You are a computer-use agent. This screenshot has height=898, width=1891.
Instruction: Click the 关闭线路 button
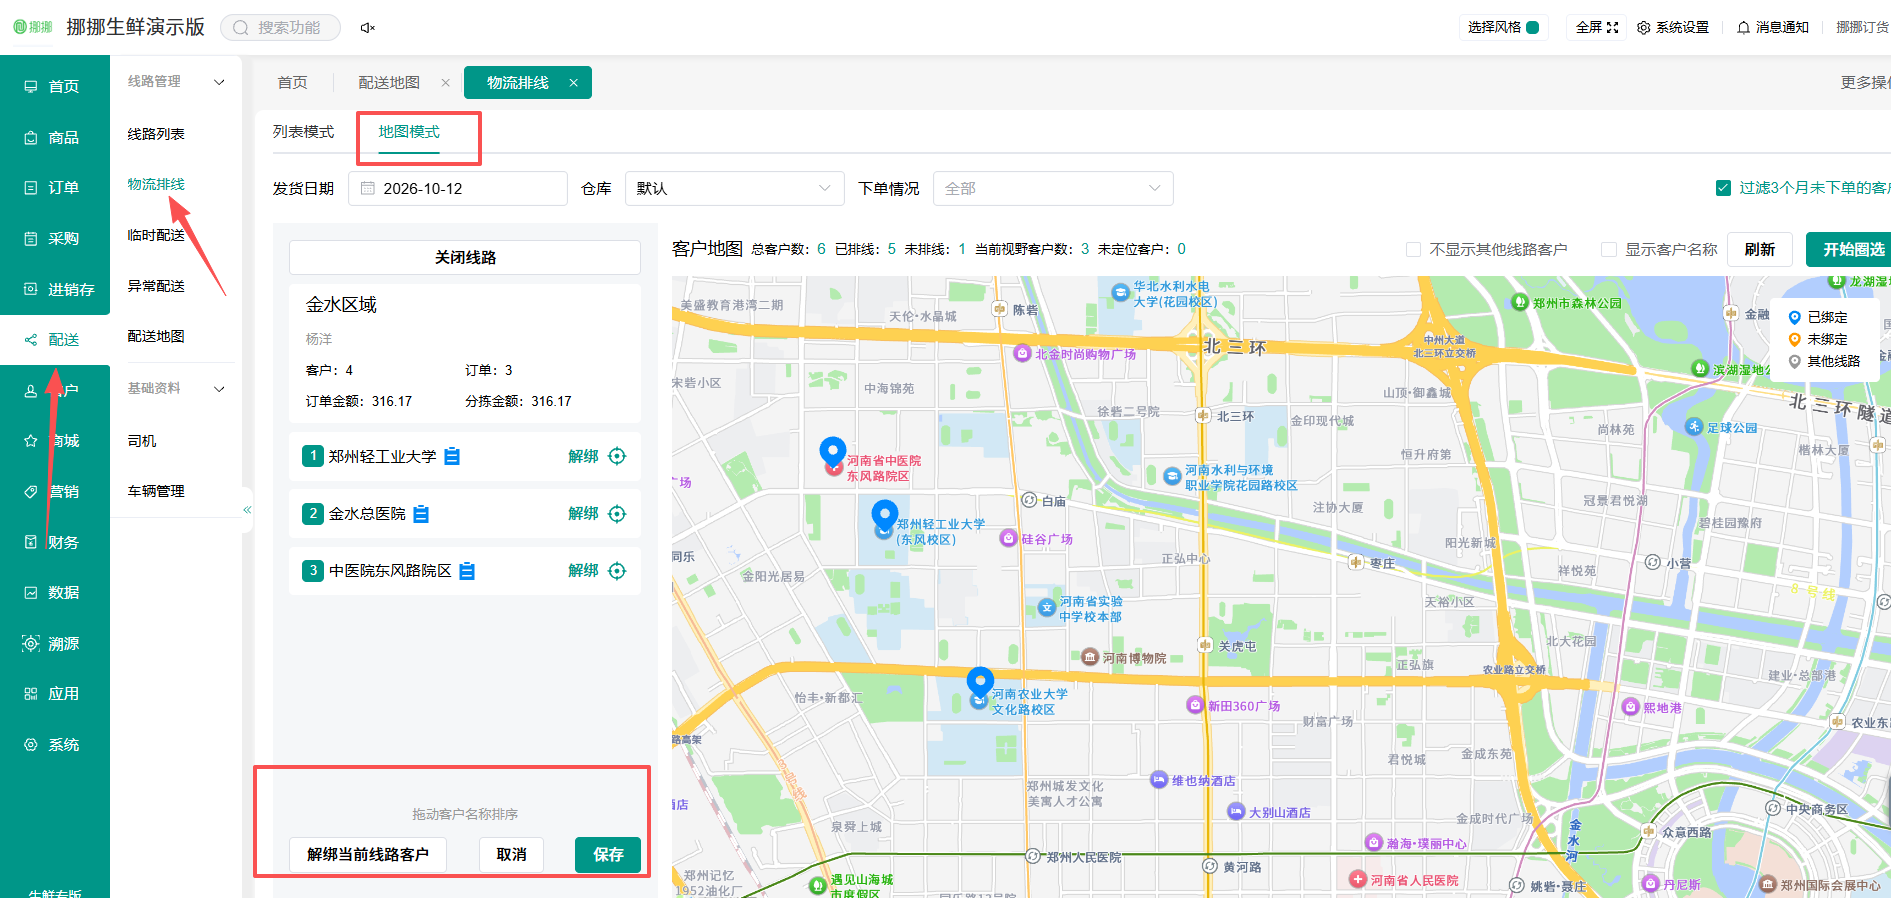click(465, 258)
